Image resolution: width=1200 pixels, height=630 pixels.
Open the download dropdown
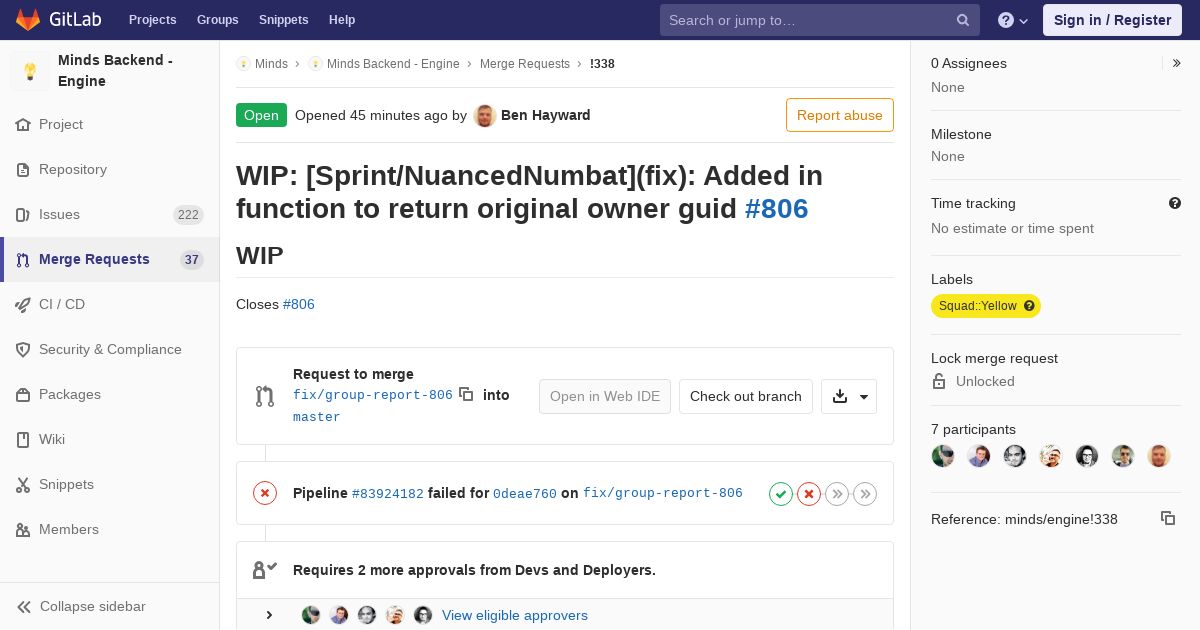849,396
